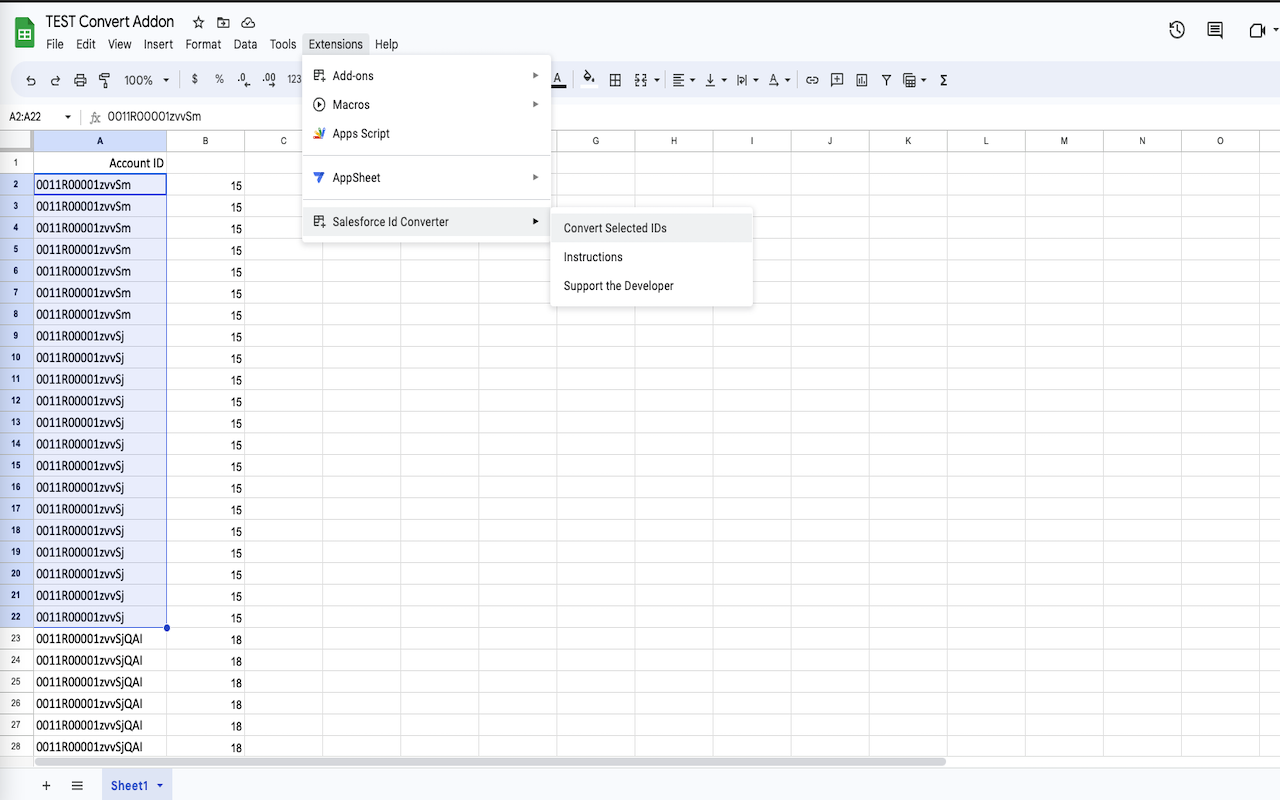Click the horizontal scrollbar
The image size is (1280, 800).
coord(490,762)
